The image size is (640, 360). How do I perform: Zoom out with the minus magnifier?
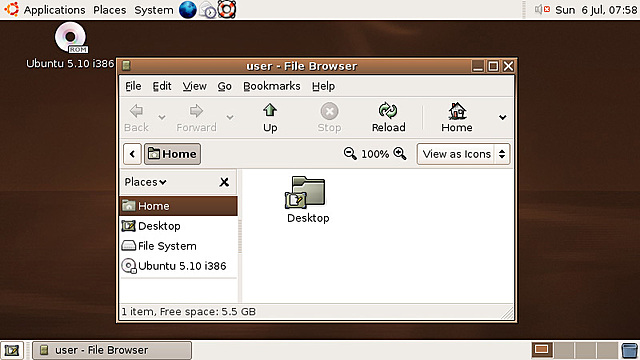(350, 153)
